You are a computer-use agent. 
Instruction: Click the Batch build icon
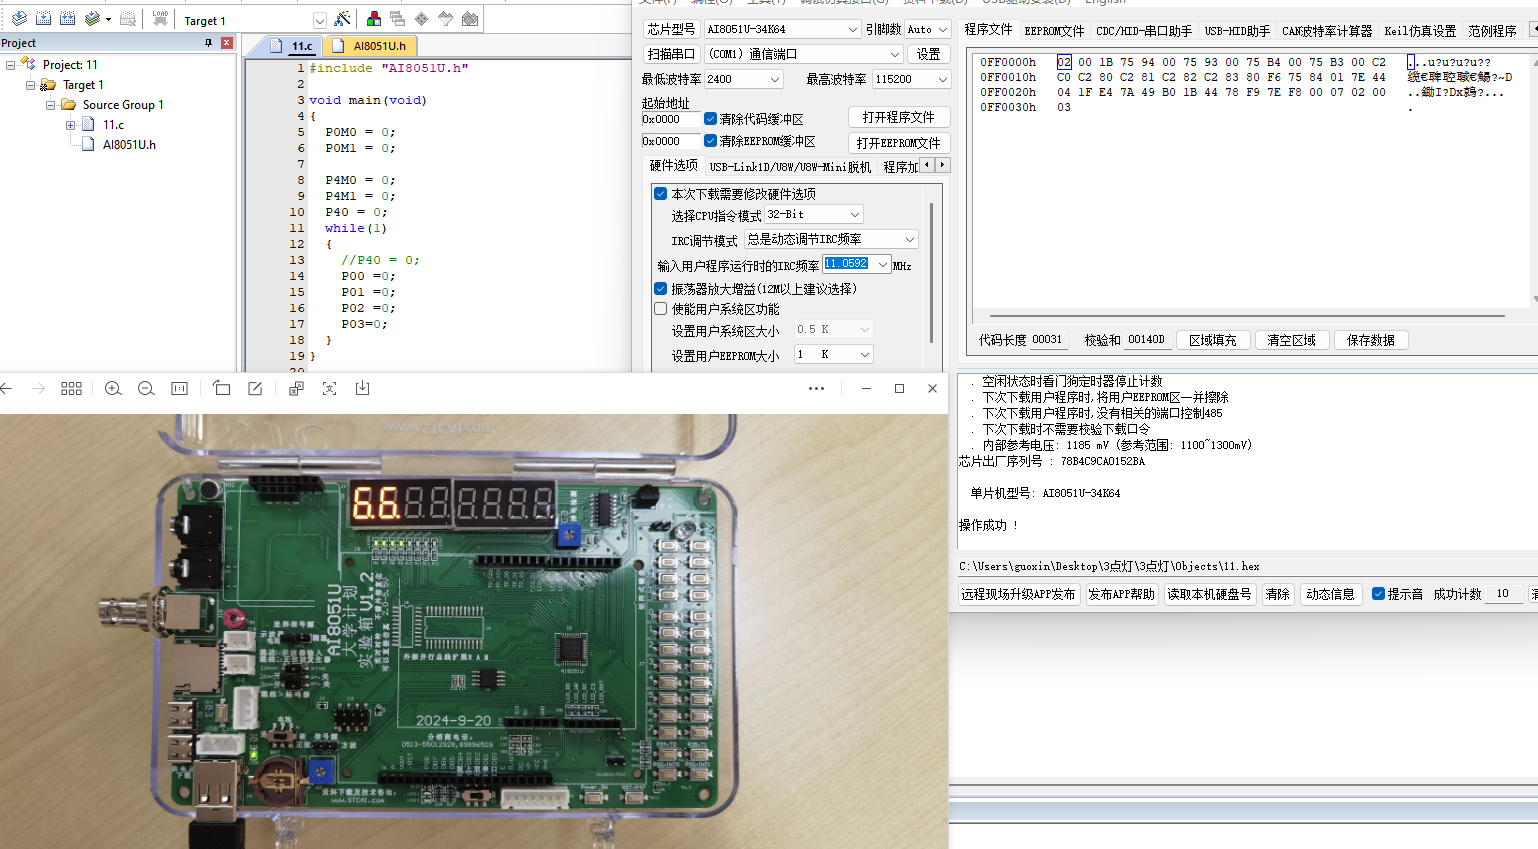pos(92,19)
